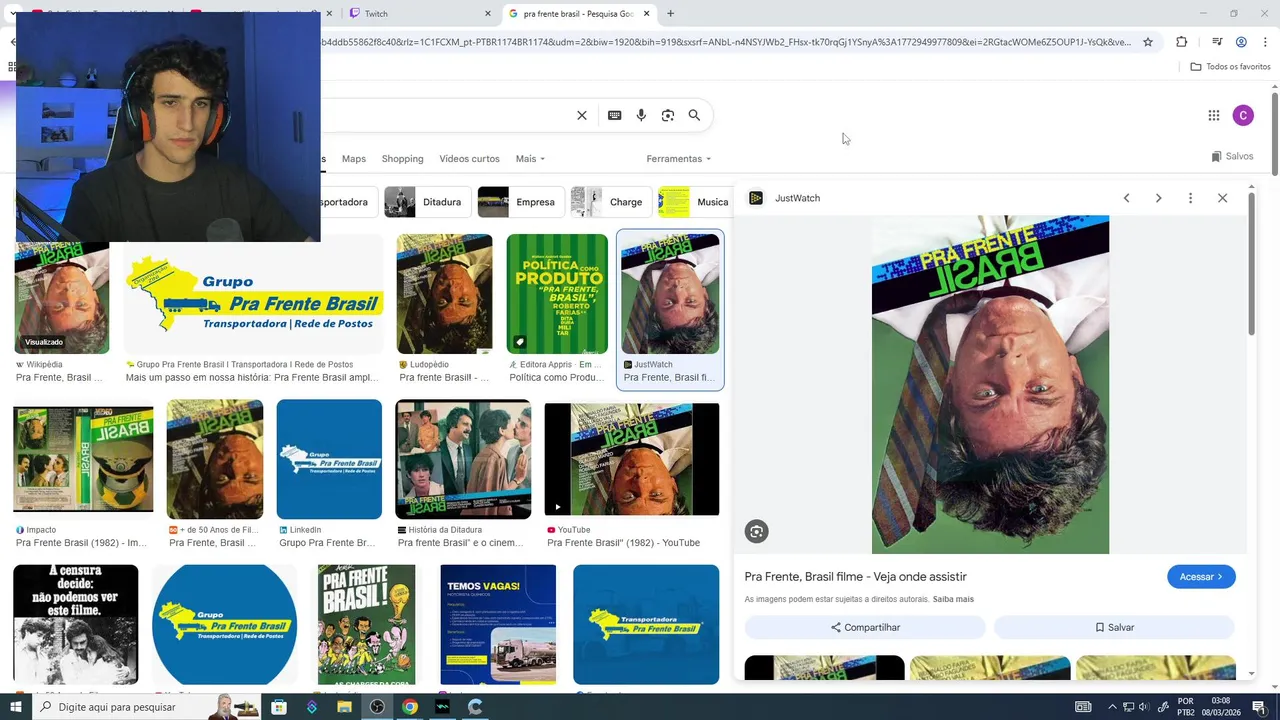
Task: Open OBS Studio from the taskbar
Action: 377,707
